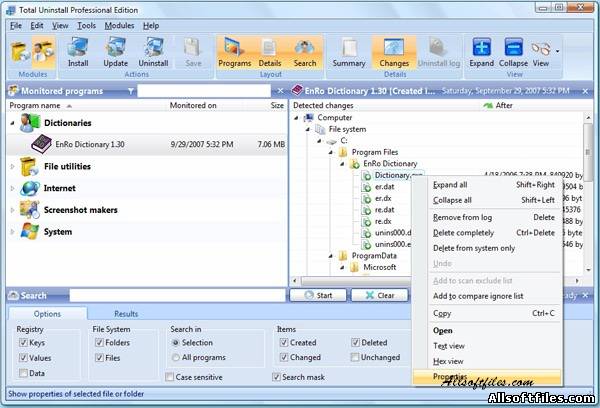600x408 pixels.
Task: Toggle the Registry Keys checkbox
Action: coord(23,343)
